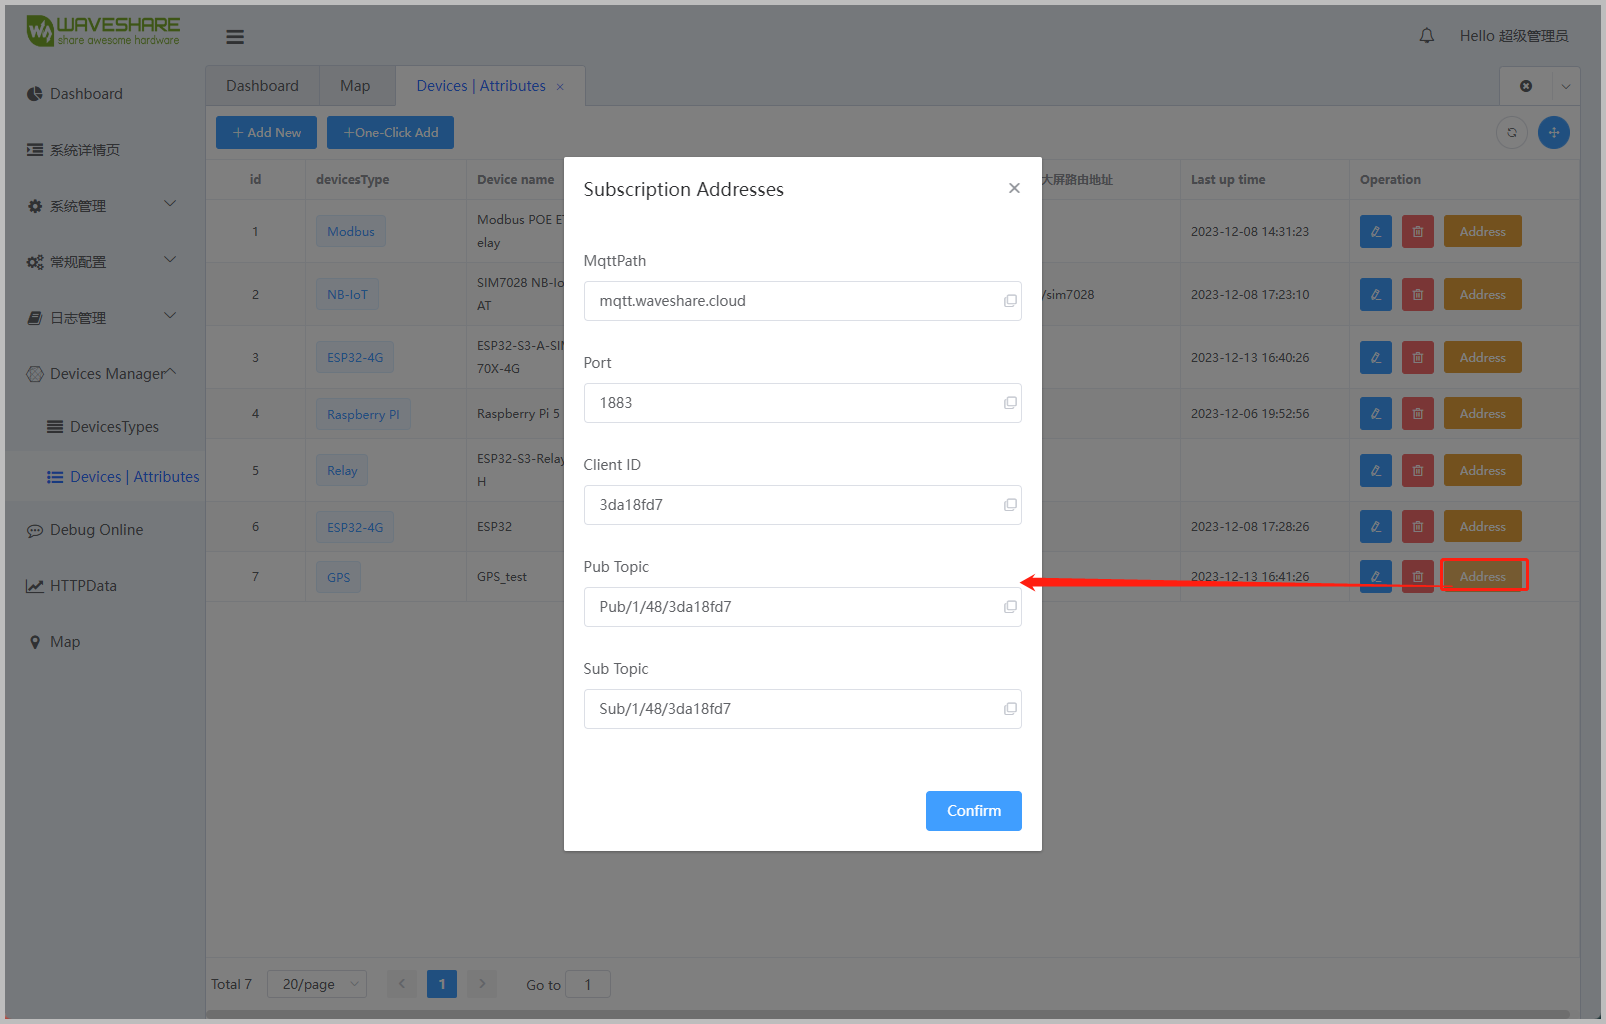This screenshot has width=1606, height=1024.
Task: Copy the Port field value icon
Action: (1010, 403)
